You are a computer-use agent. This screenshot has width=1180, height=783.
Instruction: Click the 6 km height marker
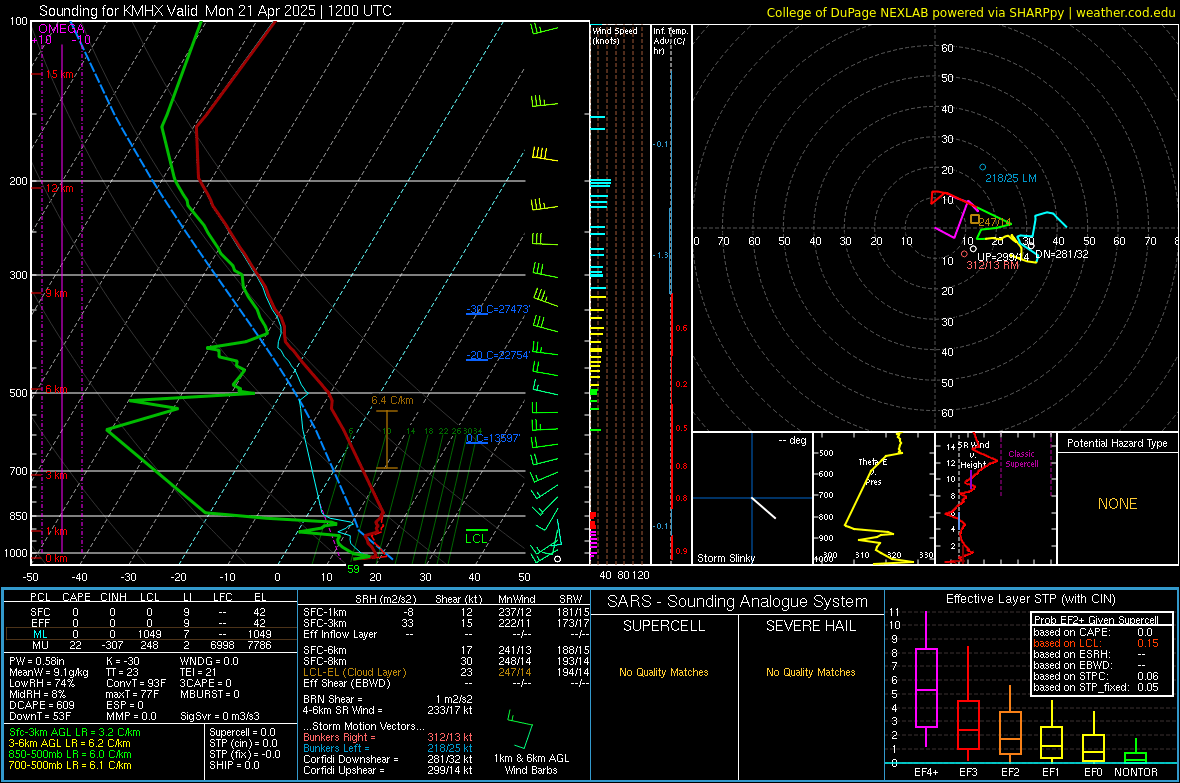(56, 389)
